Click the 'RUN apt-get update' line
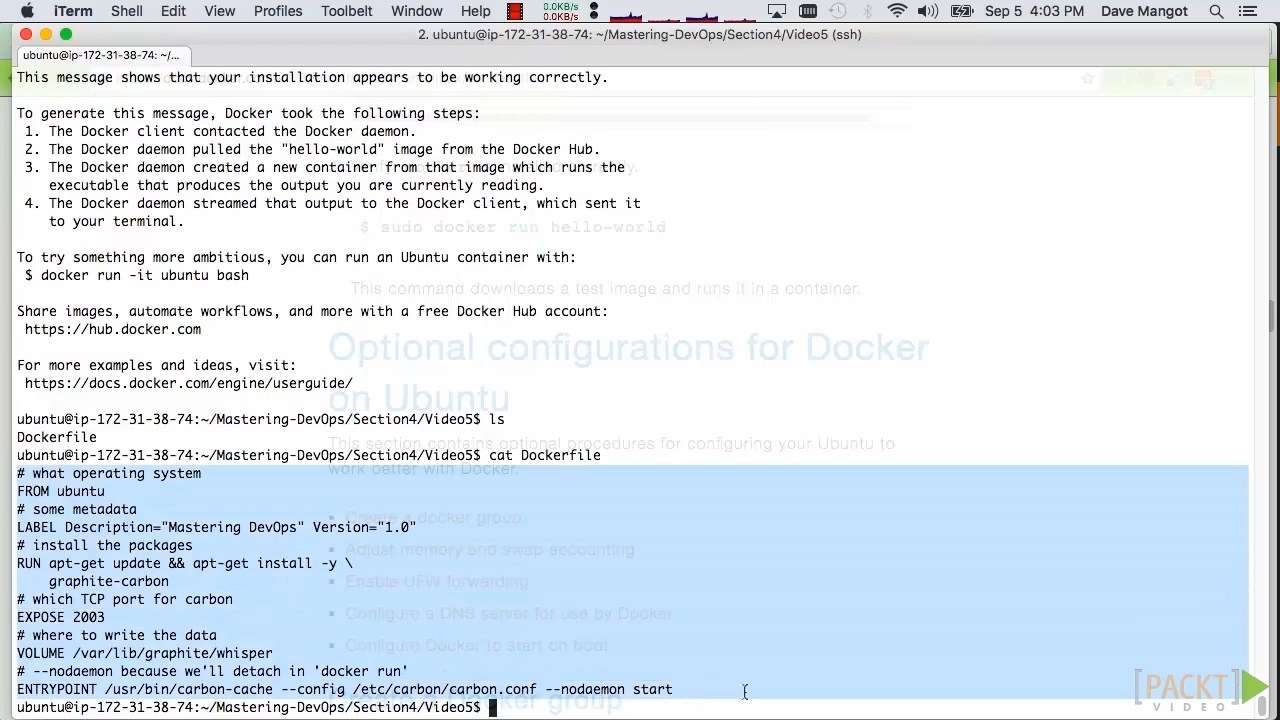 pos(185,563)
